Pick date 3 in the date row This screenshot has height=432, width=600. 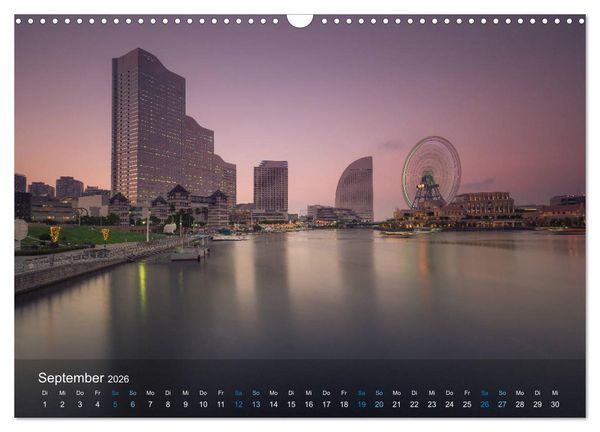click(80, 404)
